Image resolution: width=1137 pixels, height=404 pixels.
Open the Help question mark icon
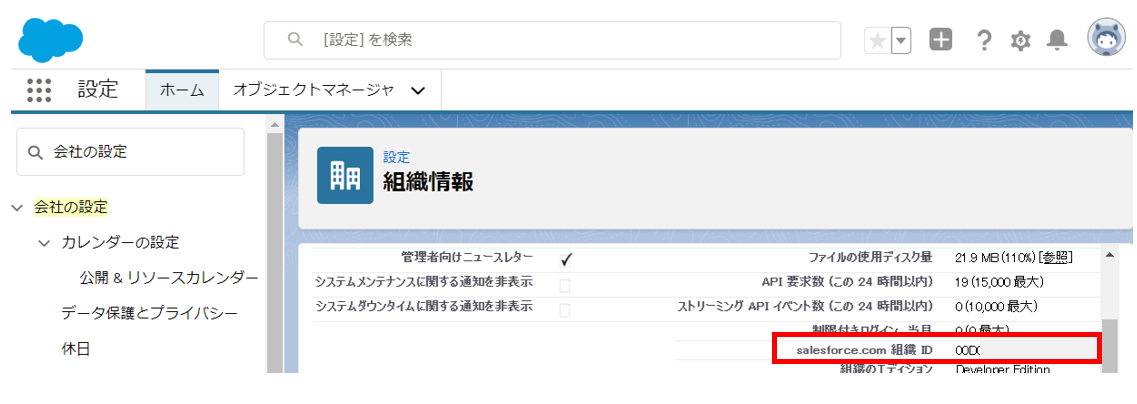pos(984,40)
